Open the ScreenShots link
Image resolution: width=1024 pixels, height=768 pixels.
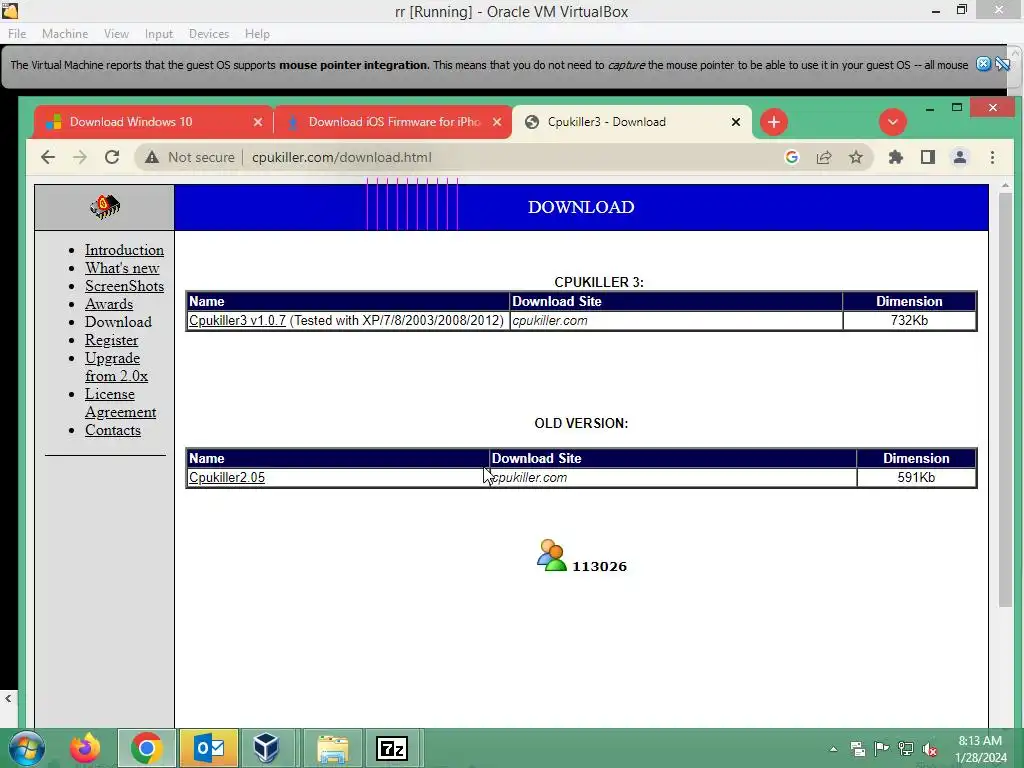[124, 286]
